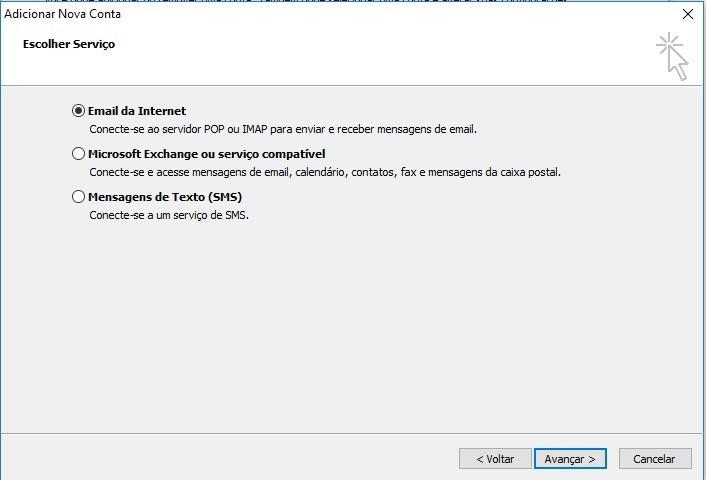
Task: Select the Email da Internet radio button
Action: click(x=78, y=111)
